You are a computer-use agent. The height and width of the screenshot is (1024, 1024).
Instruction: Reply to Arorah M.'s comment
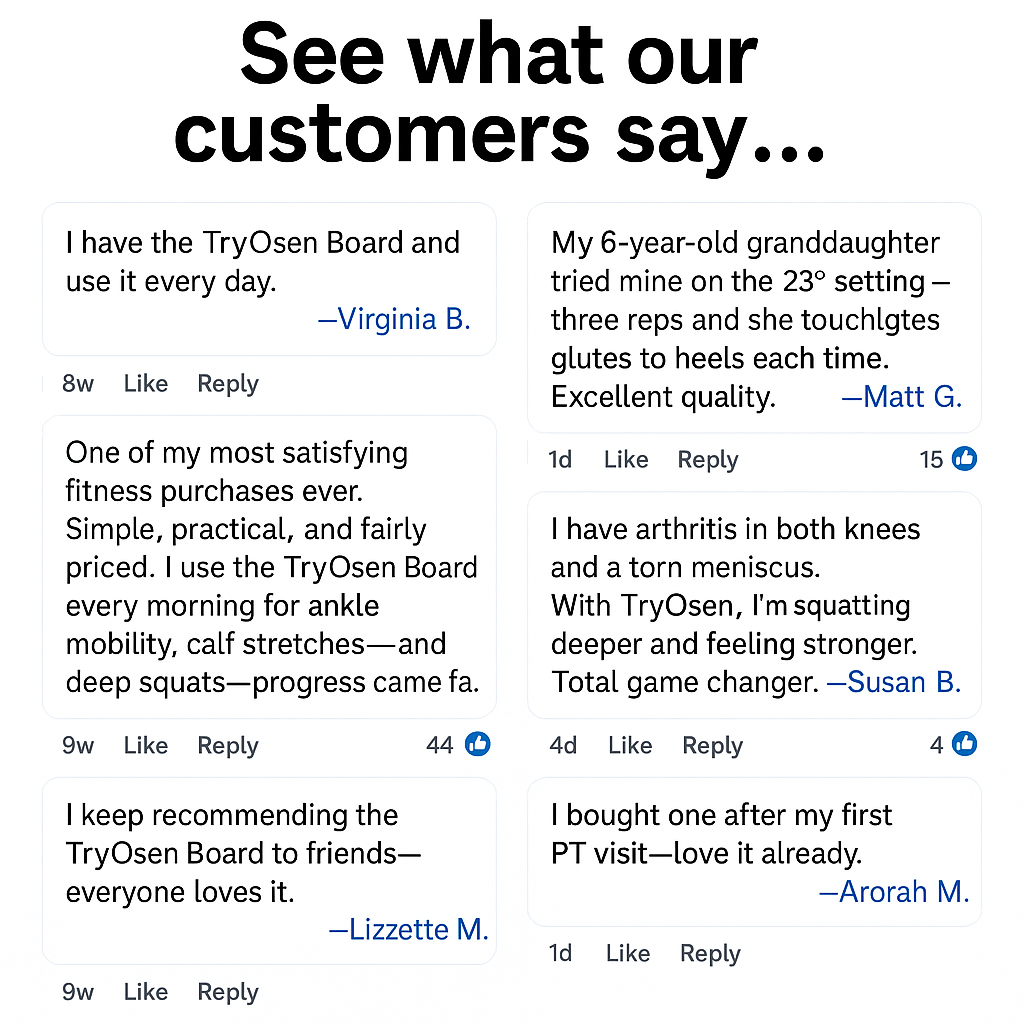710,954
